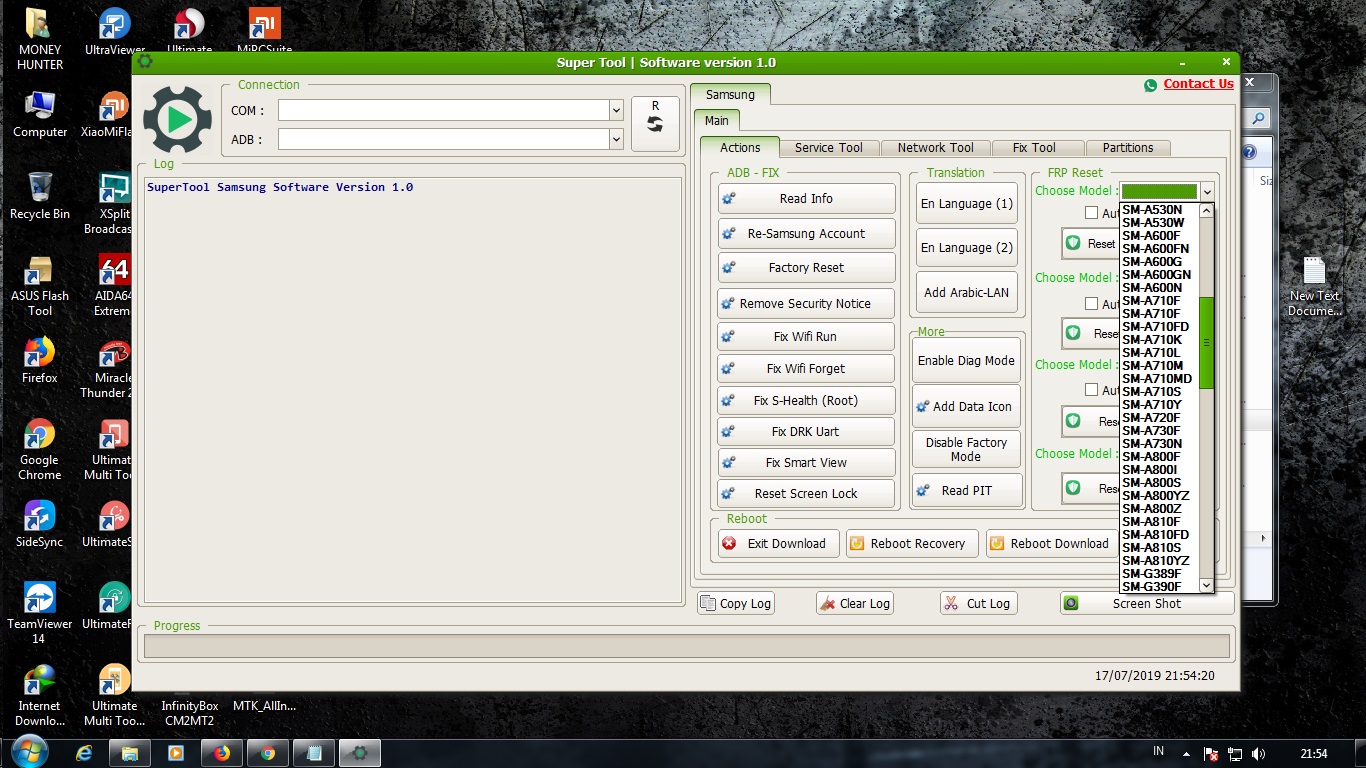Open the Partitions tab
Image resolution: width=1366 pixels, height=768 pixels.
point(1128,148)
